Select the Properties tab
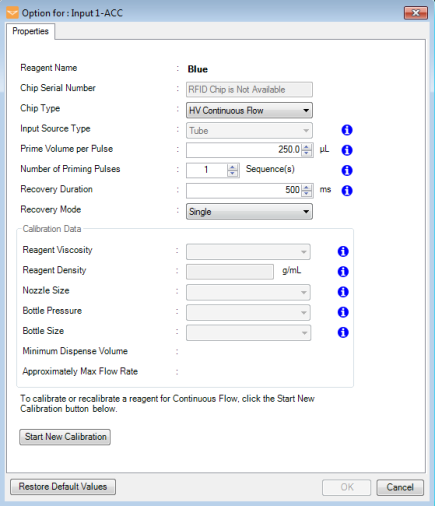The width and height of the screenshot is (435, 506). 30,31
